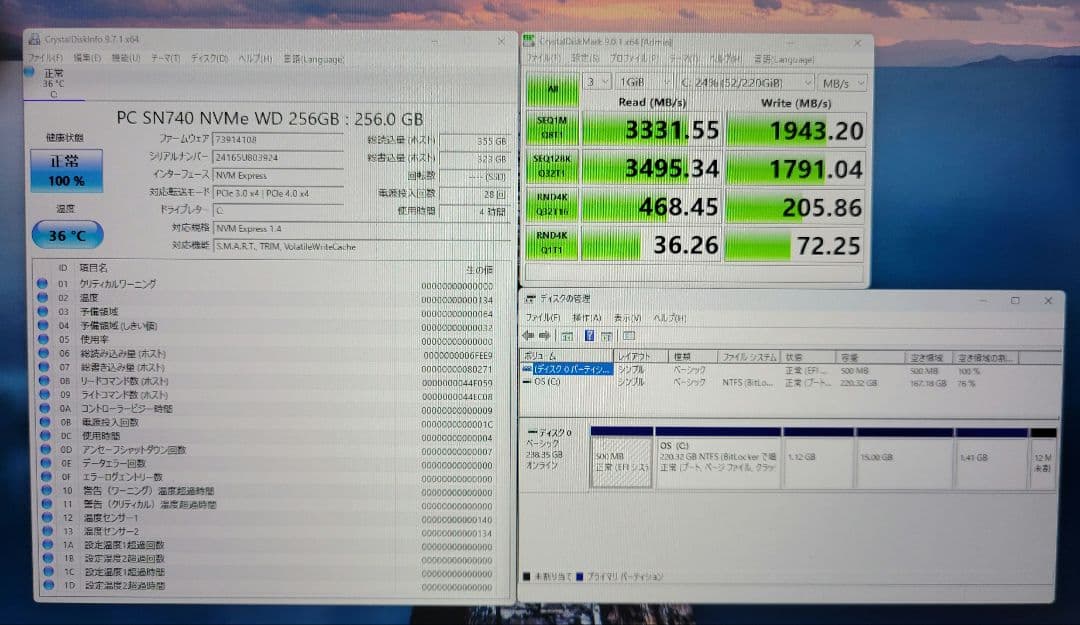Click the forward arrow in Disk Management toolbar
1080x625 pixels.
545,336
